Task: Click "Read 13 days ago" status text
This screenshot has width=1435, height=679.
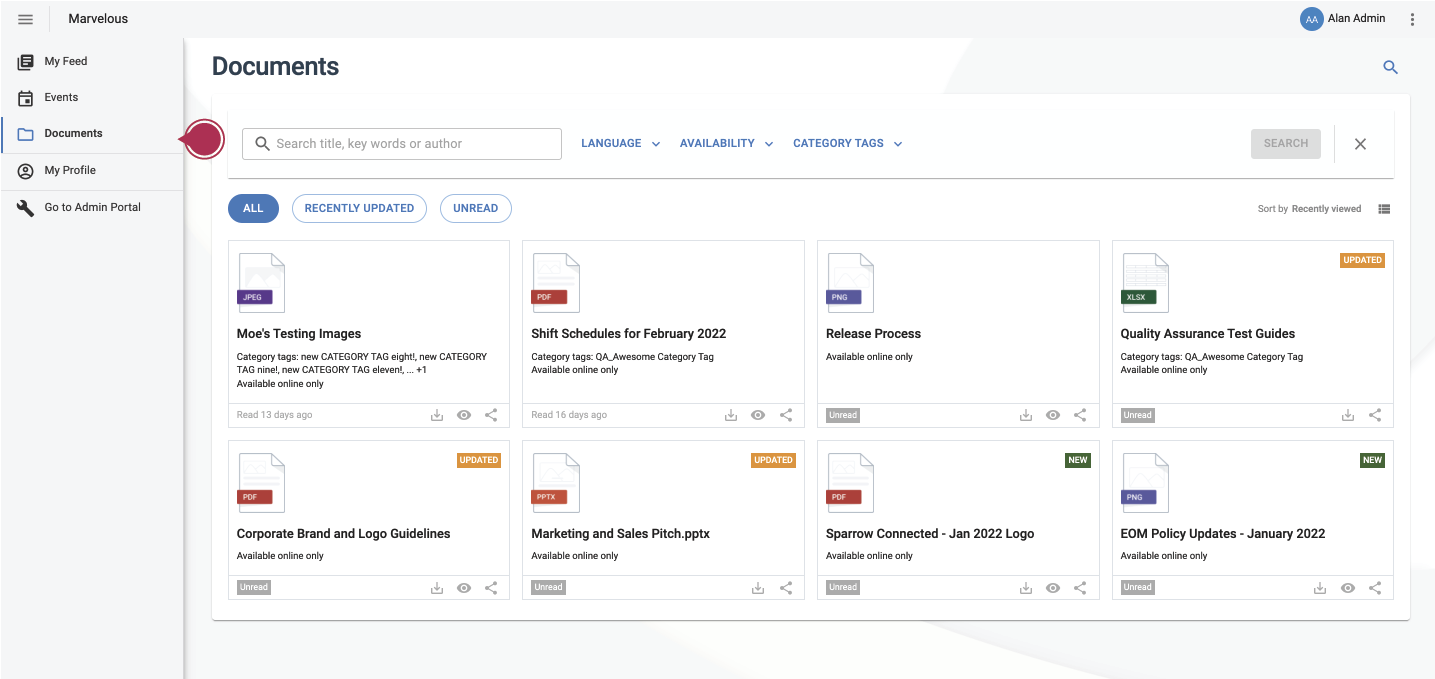Action: 275,415
